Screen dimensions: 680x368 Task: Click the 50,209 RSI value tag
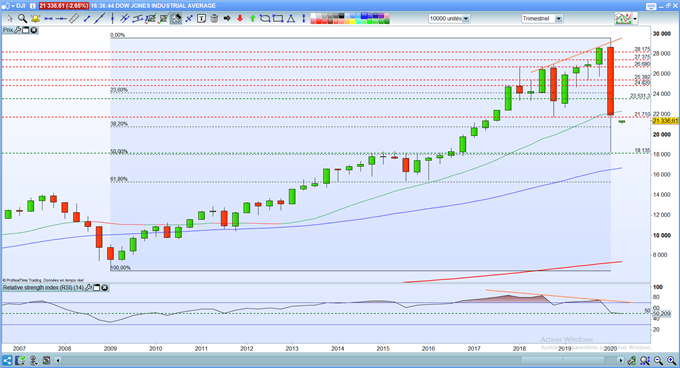point(661,313)
